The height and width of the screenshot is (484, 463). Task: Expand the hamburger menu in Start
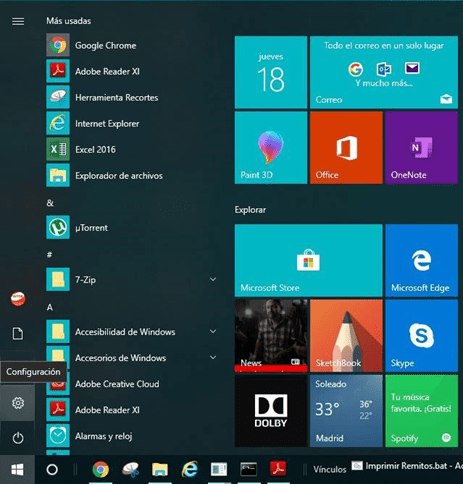click(18, 21)
